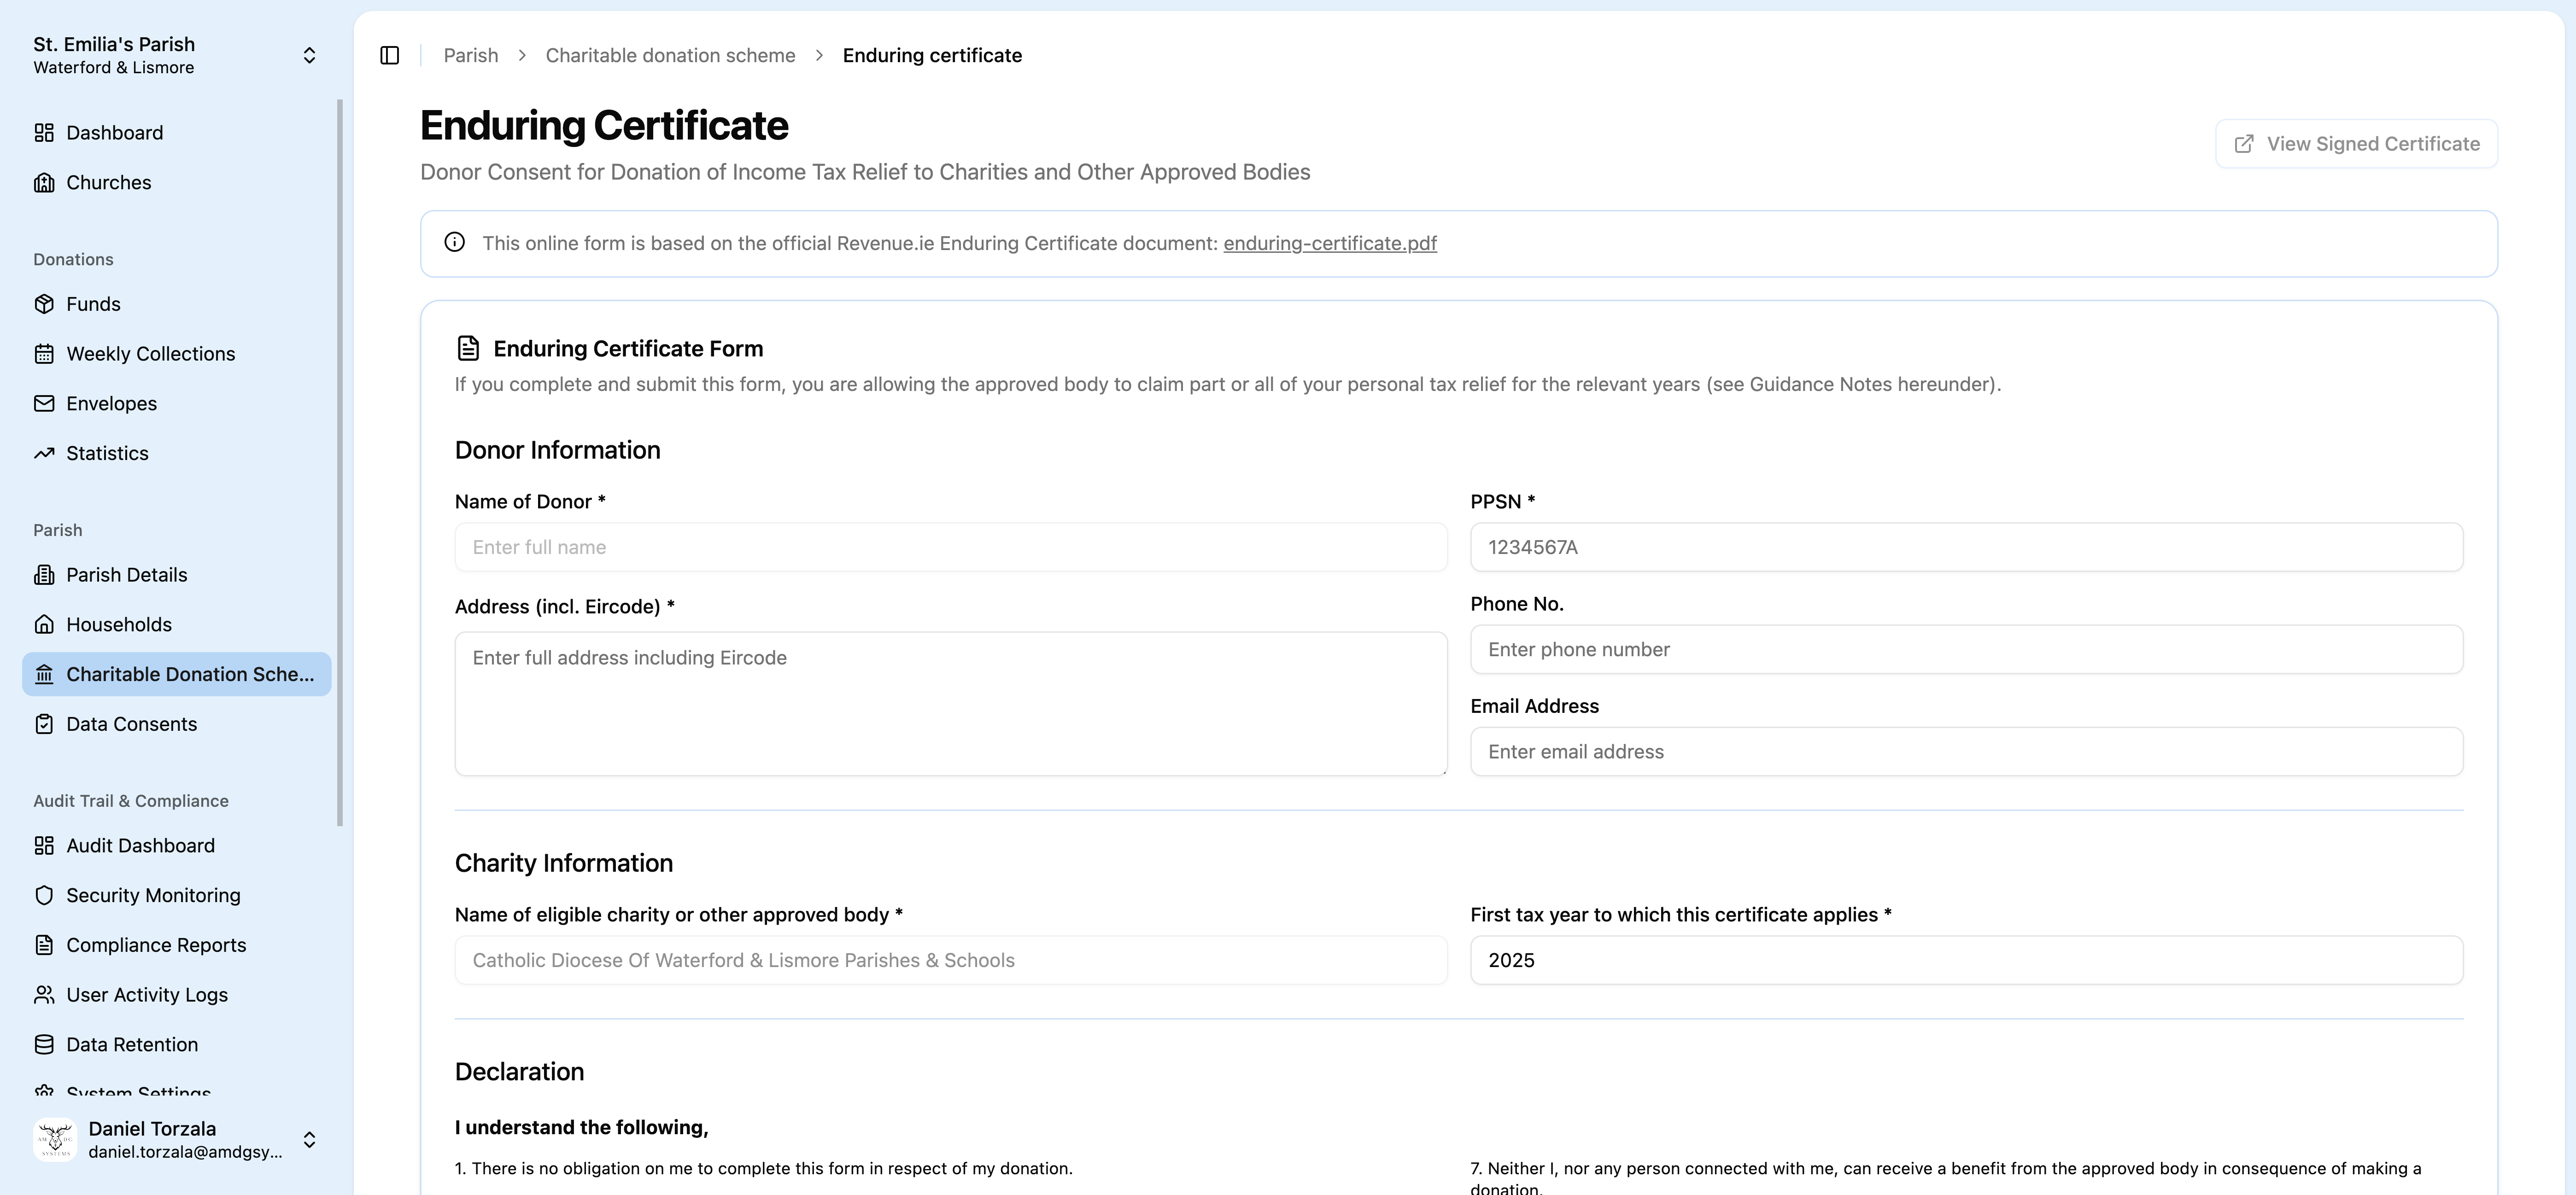This screenshot has width=2576, height=1195.
Task: Expand the St. Emilia's Parish switcher
Action: click(309, 55)
